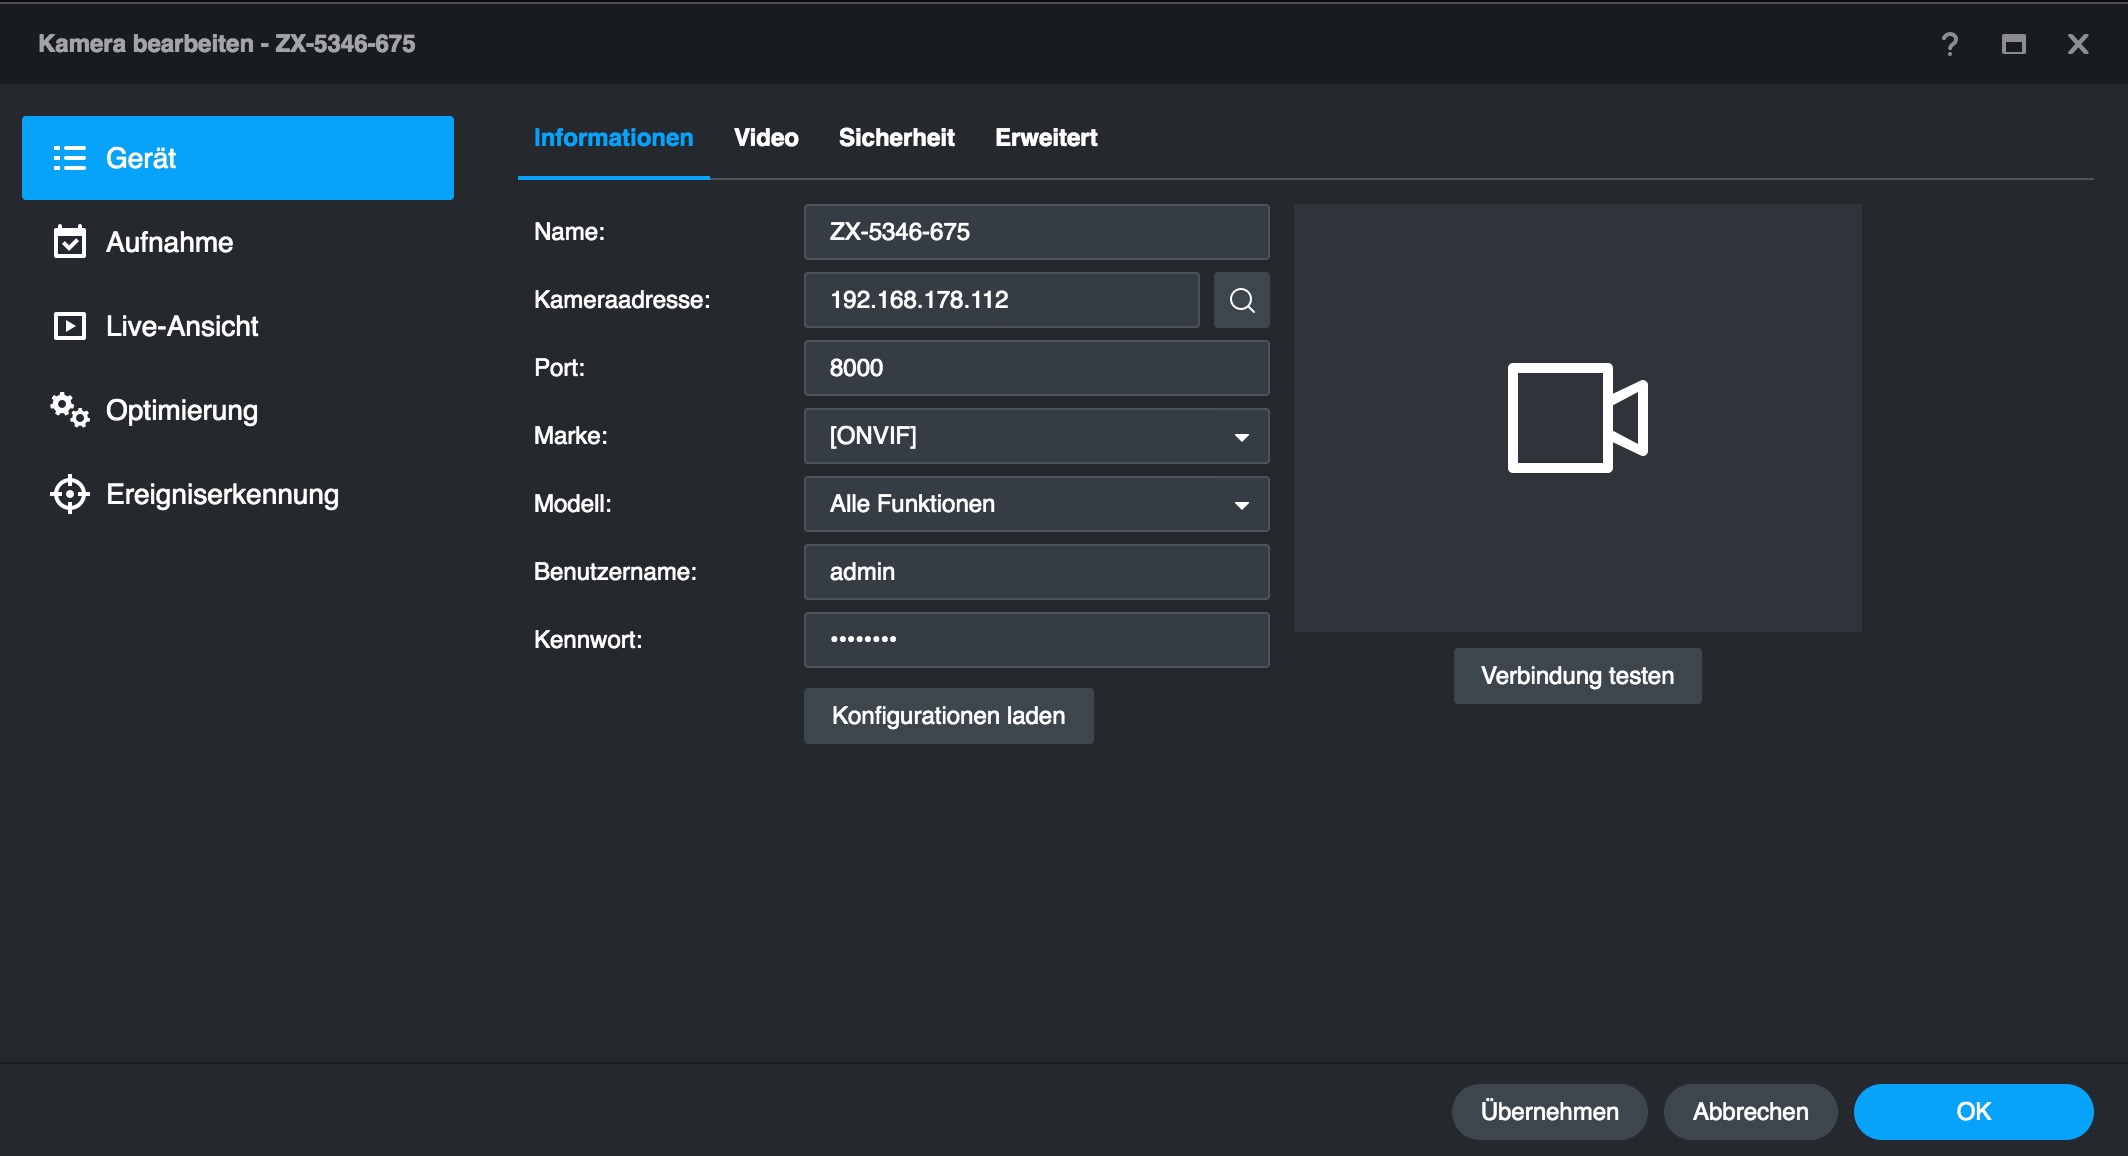Click Konfigurationen laden button

coord(948,716)
